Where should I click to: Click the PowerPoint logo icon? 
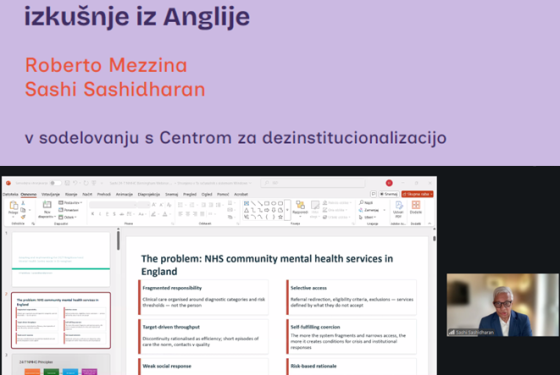8,183
